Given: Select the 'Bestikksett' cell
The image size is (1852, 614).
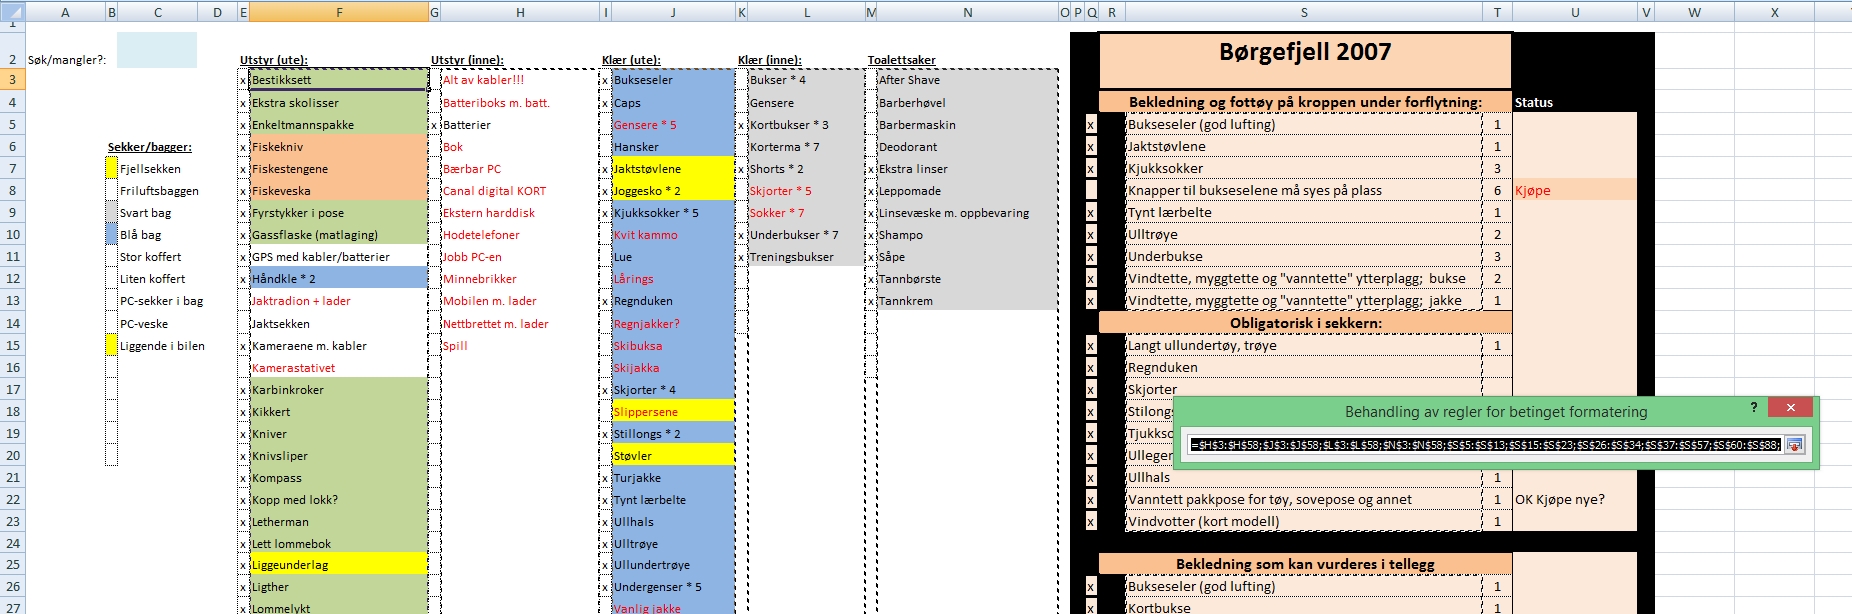Looking at the screenshot, I should tap(339, 80).
